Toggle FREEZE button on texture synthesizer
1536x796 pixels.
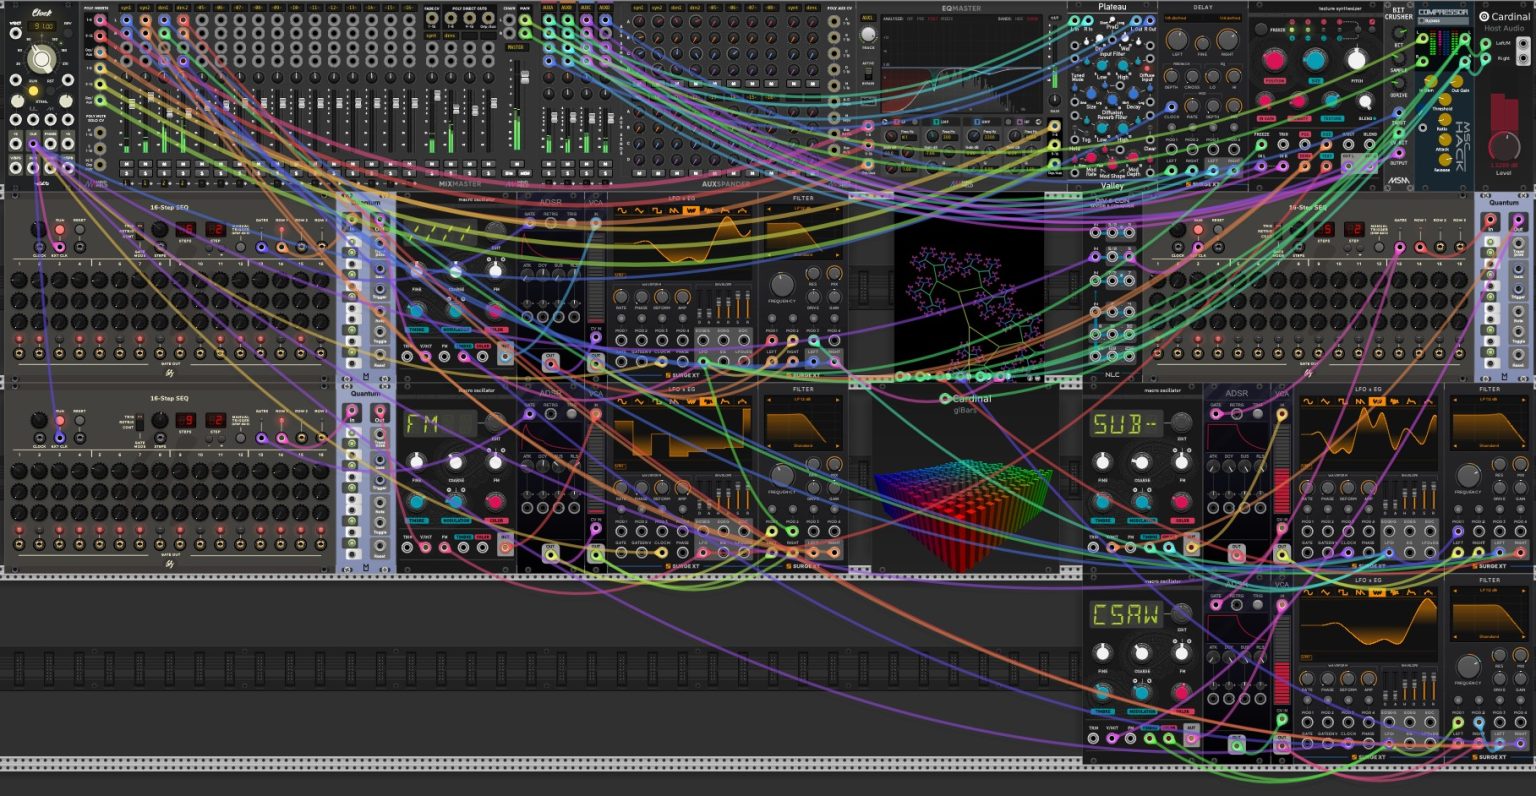click(x=1261, y=29)
